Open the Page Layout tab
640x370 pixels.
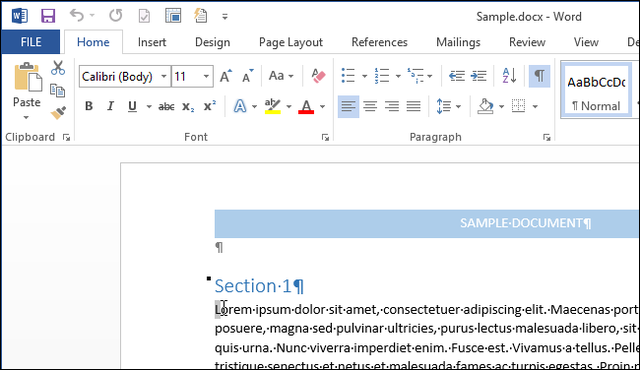pos(291,42)
